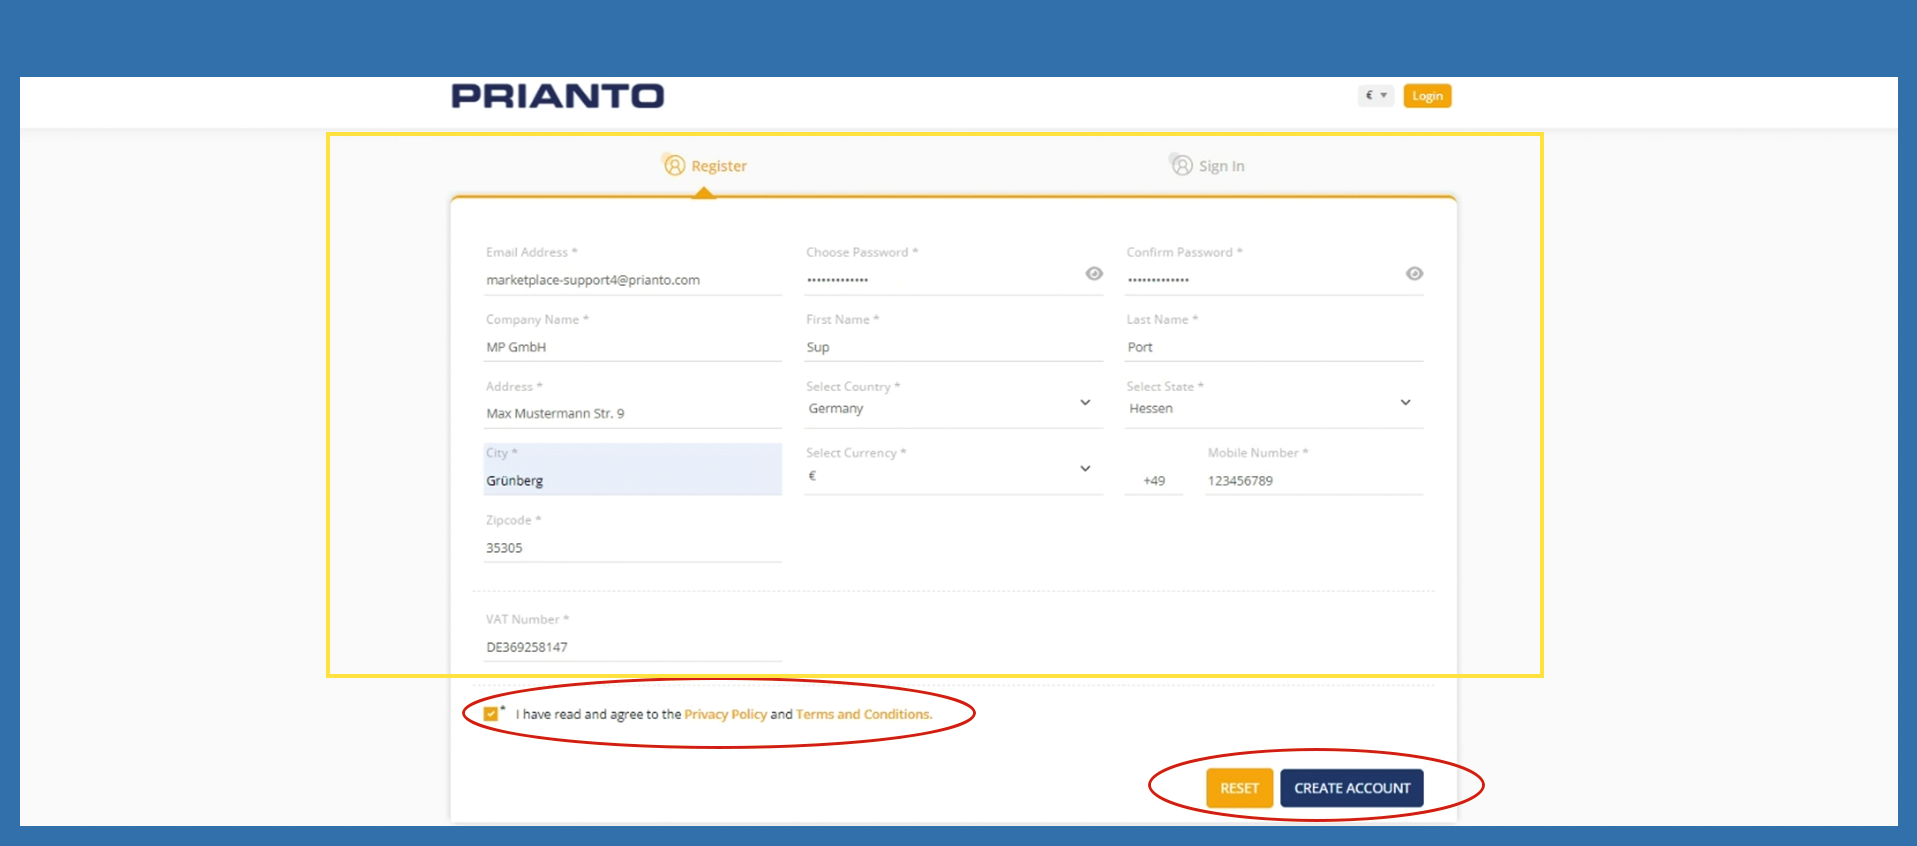Switch to the Register tab

pyautogui.click(x=718, y=166)
